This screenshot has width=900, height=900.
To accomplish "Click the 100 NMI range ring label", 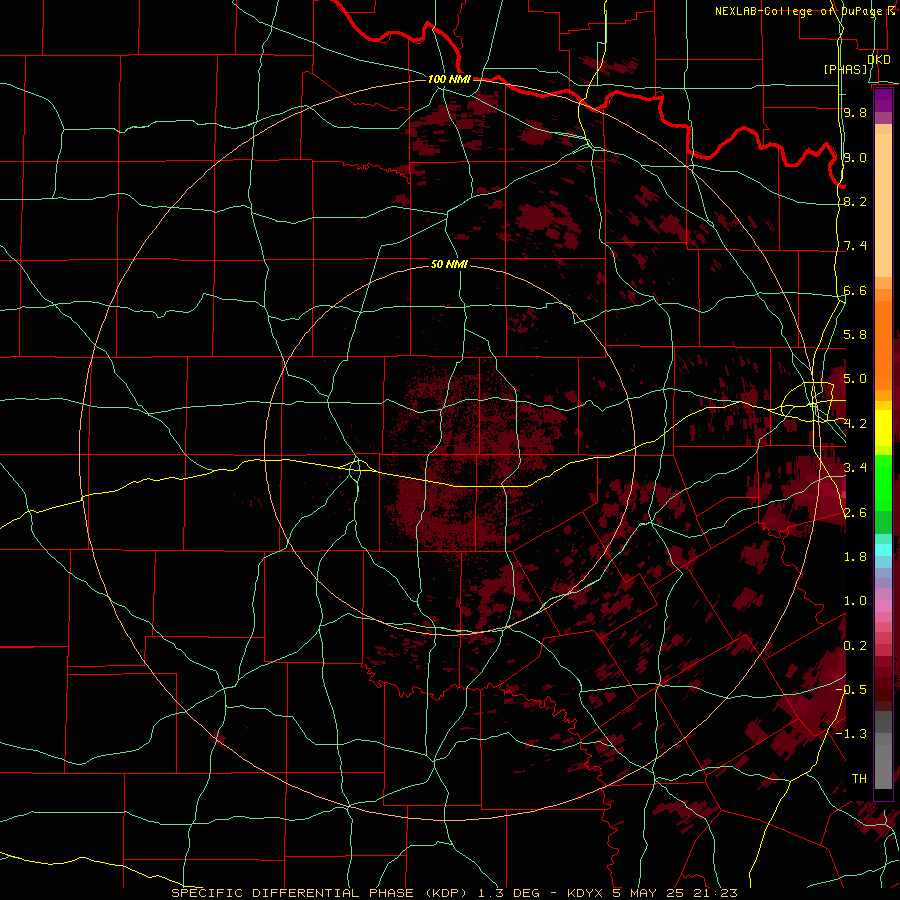I will (x=449, y=79).
